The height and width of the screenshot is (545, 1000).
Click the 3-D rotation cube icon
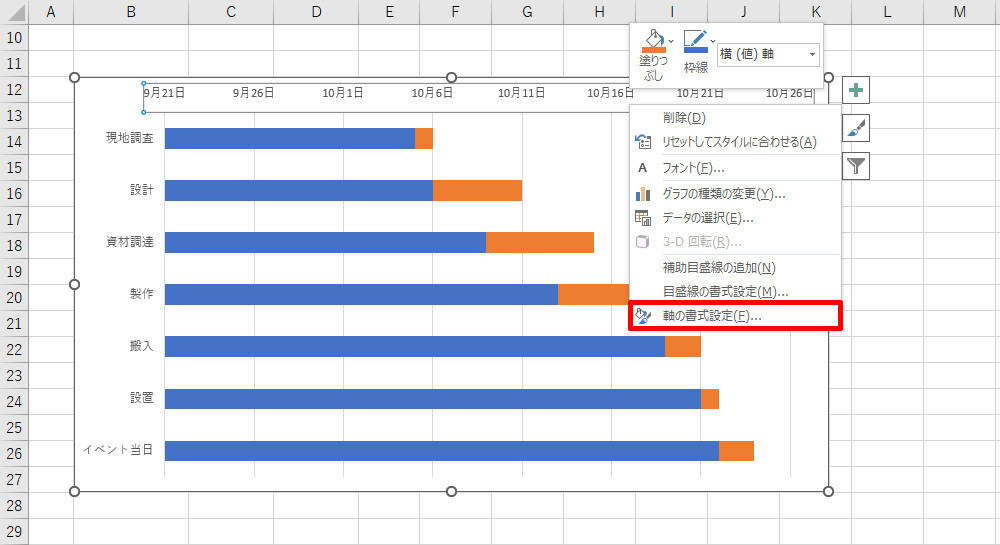pyautogui.click(x=643, y=242)
